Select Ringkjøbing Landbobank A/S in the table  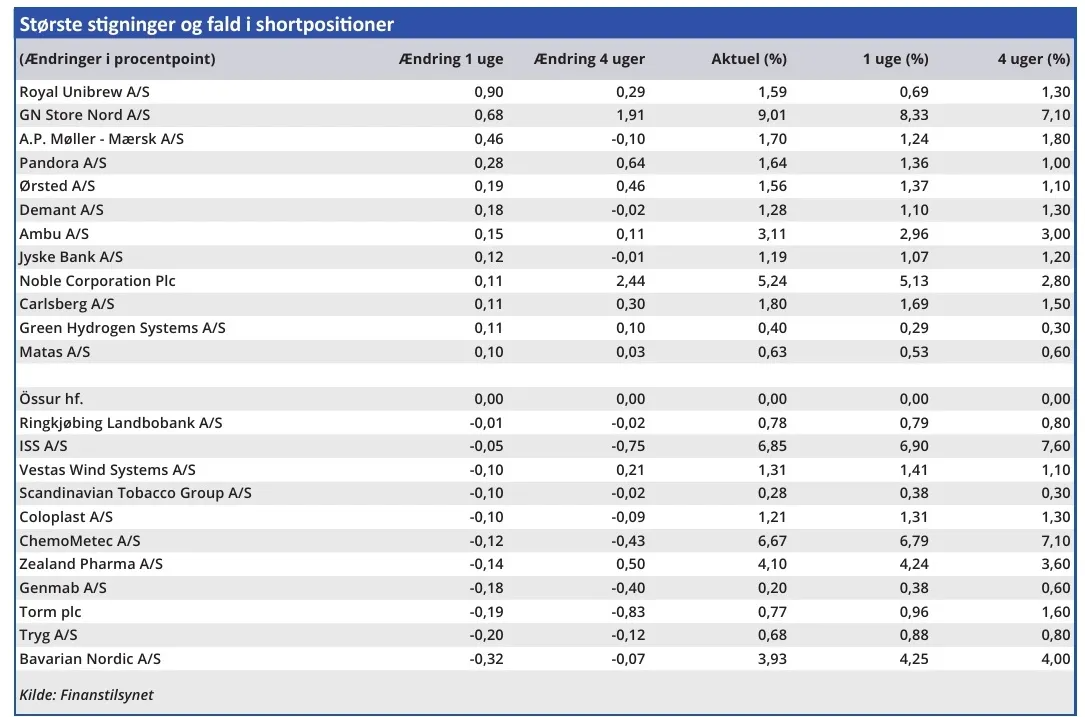pos(121,423)
